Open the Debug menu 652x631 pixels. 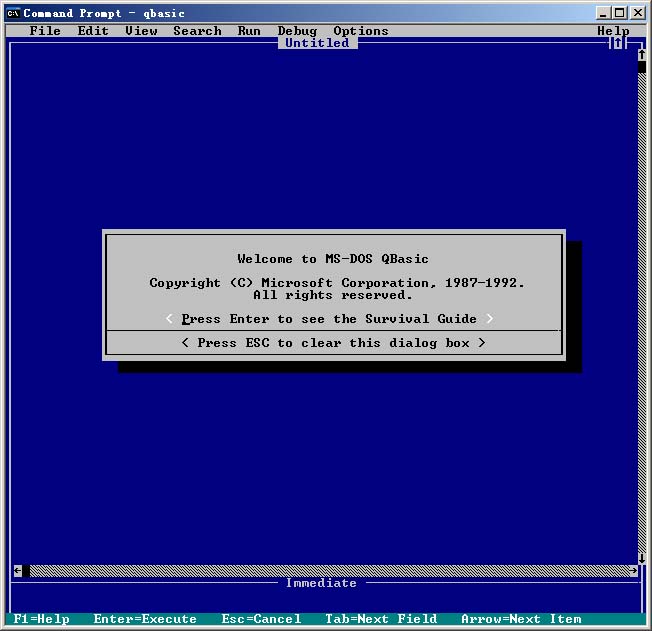(x=297, y=31)
